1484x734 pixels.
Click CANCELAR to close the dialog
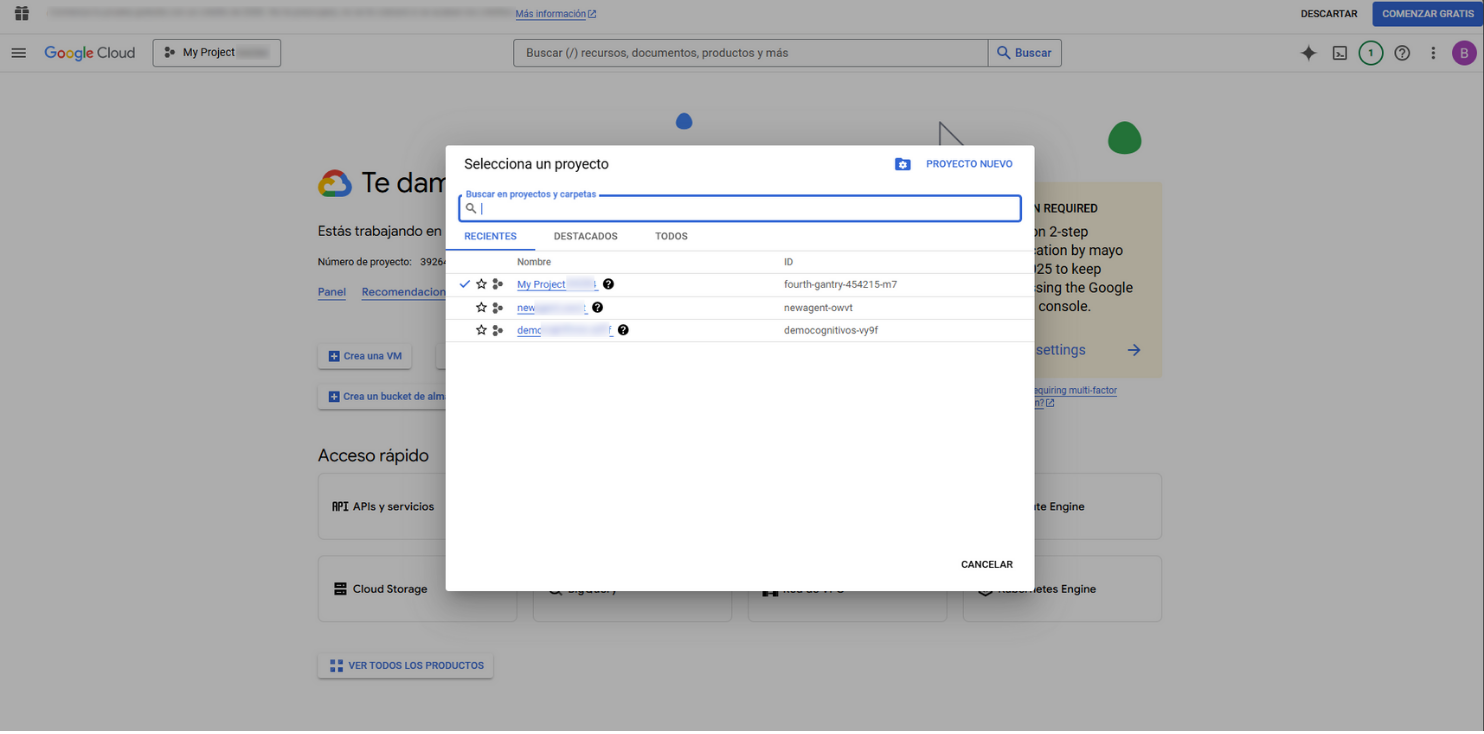tap(987, 565)
